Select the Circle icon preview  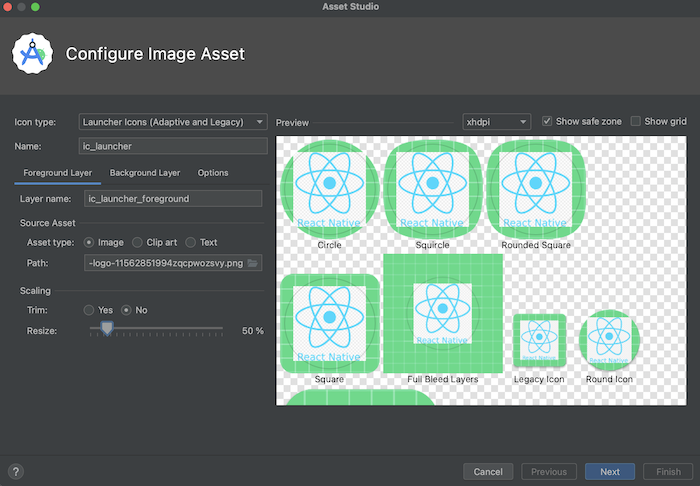[x=329, y=189]
